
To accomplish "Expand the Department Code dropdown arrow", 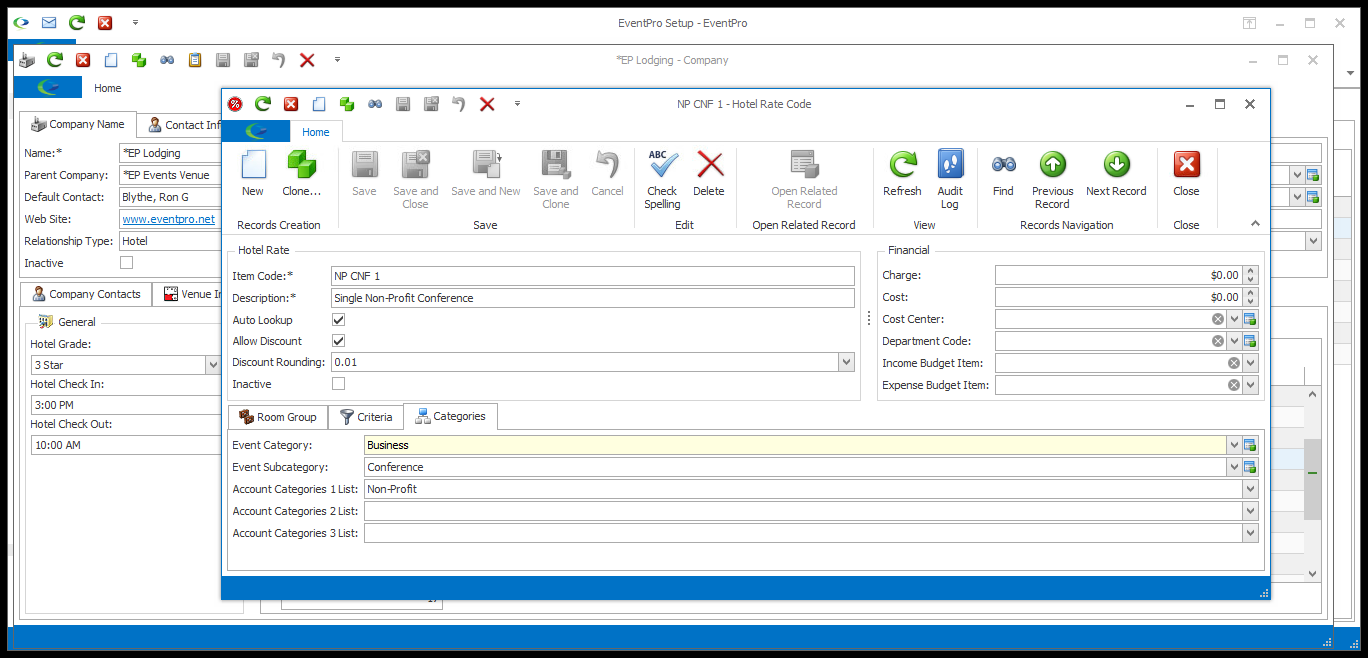I will tap(1234, 341).
